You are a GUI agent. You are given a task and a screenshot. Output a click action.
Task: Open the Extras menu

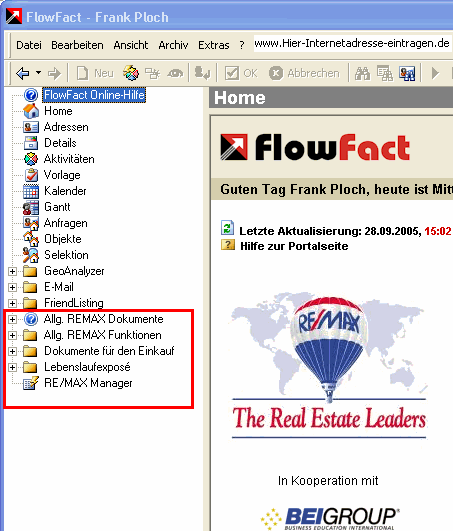click(214, 45)
